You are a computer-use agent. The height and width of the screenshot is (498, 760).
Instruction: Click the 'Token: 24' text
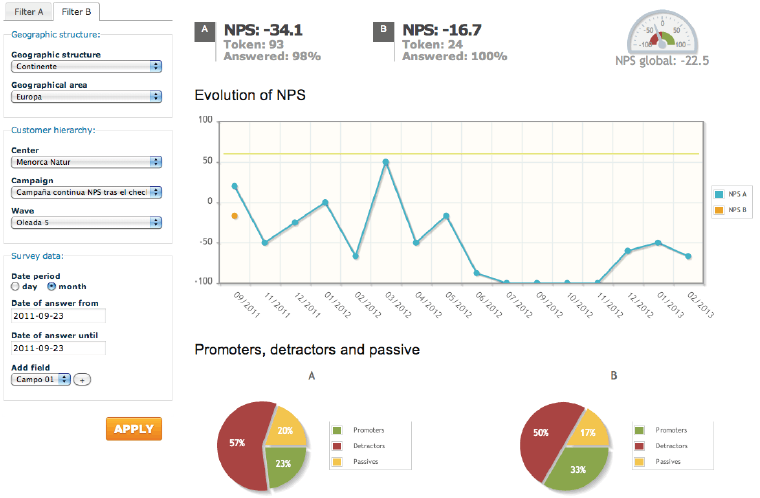click(432, 45)
